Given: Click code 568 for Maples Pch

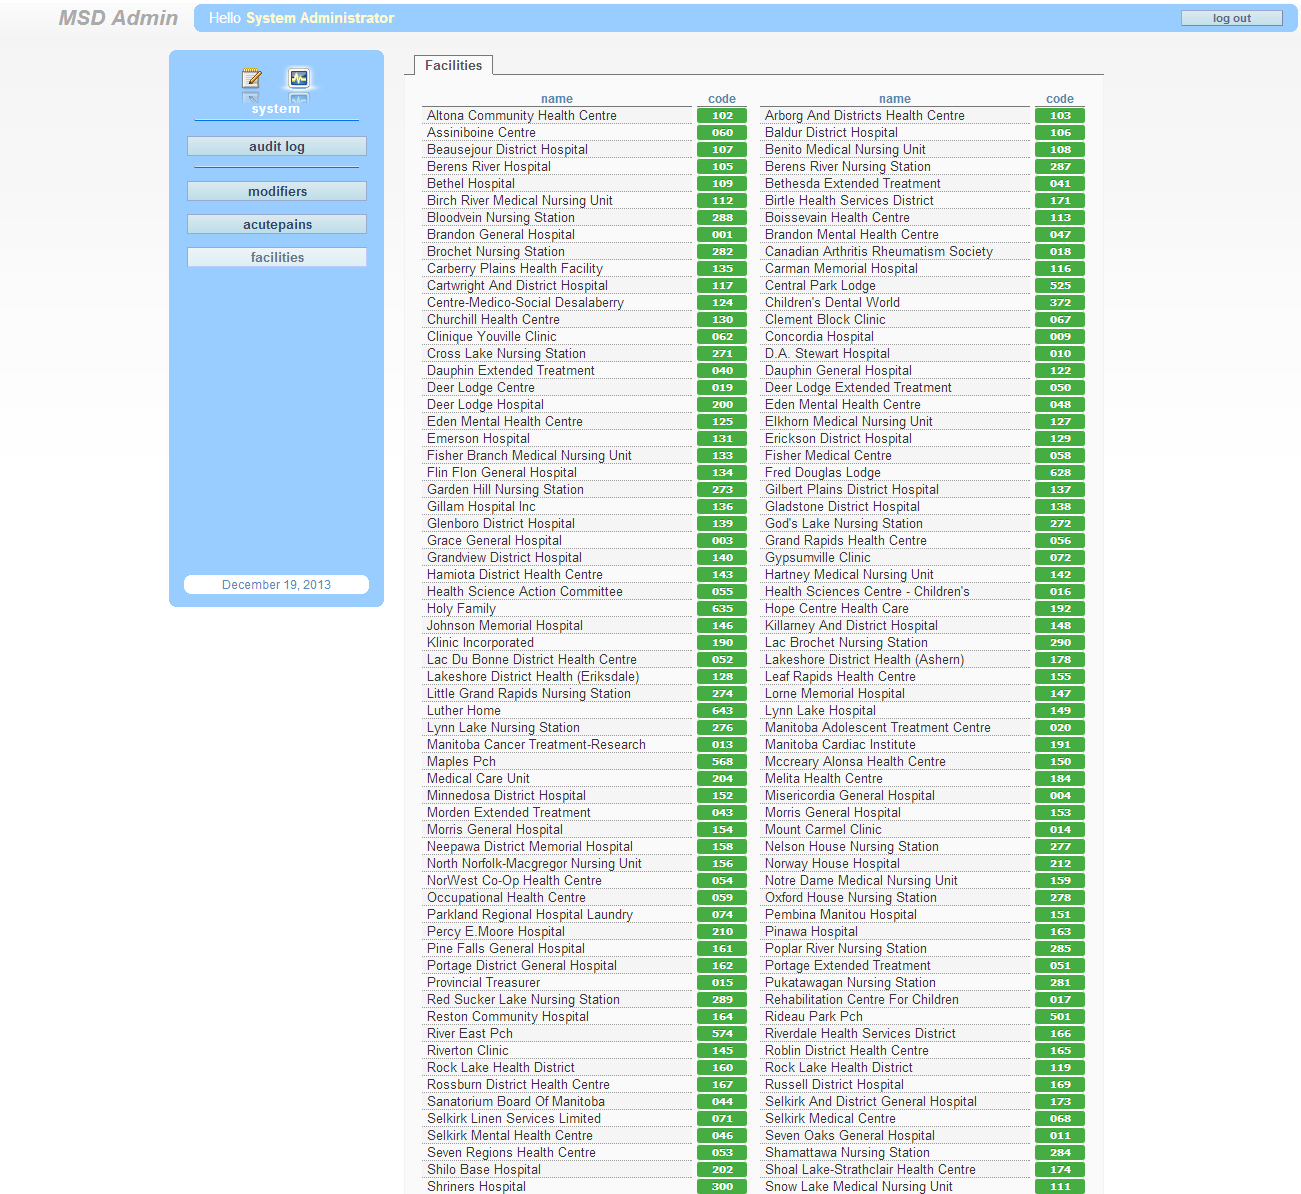Looking at the screenshot, I should (722, 762).
